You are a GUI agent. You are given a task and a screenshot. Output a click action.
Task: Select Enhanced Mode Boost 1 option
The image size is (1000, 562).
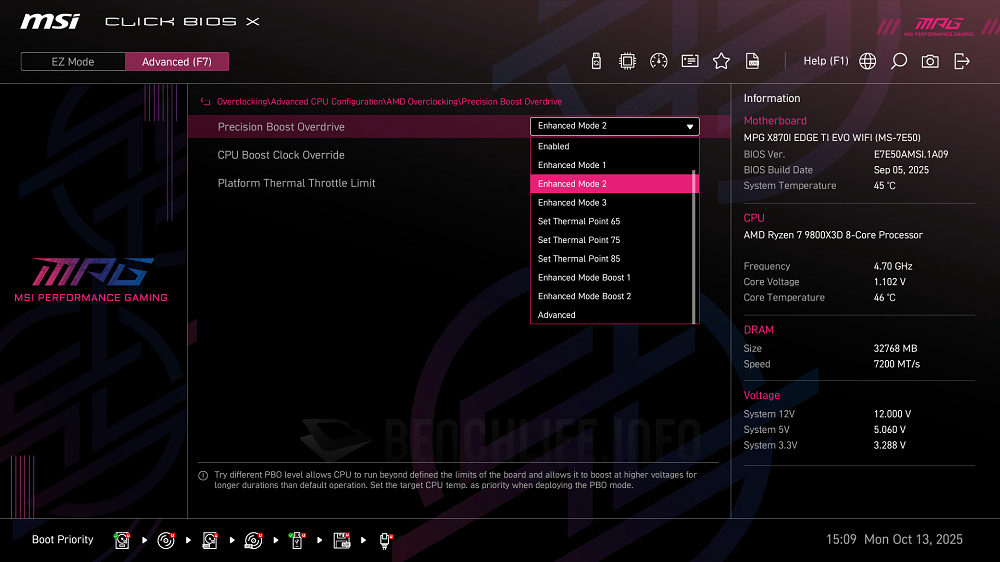click(x=584, y=278)
